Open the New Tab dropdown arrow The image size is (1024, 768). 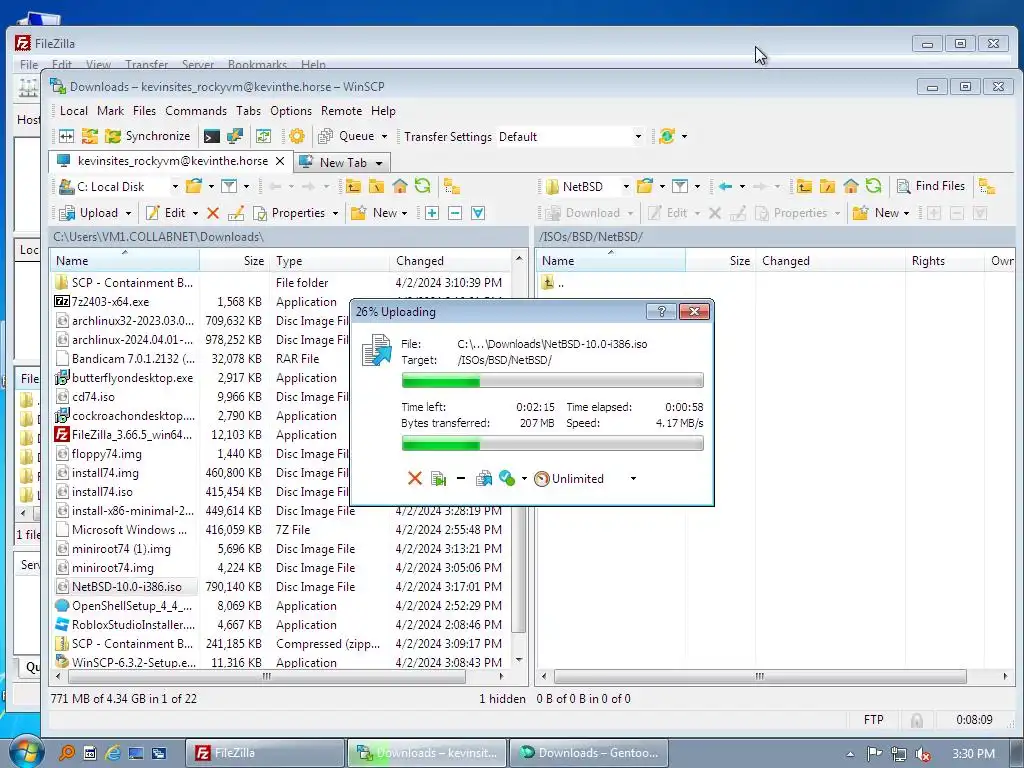click(379, 163)
